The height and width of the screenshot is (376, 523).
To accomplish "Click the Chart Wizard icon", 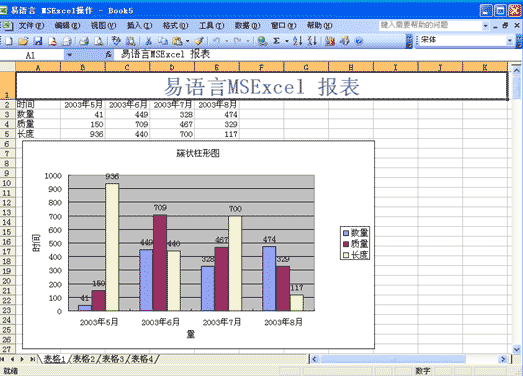I will [330, 41].
